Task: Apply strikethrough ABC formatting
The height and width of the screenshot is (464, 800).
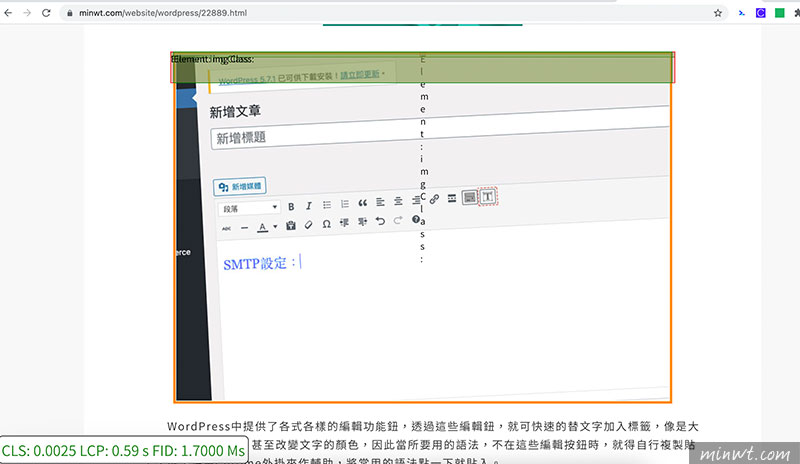Action: (227, 228)
